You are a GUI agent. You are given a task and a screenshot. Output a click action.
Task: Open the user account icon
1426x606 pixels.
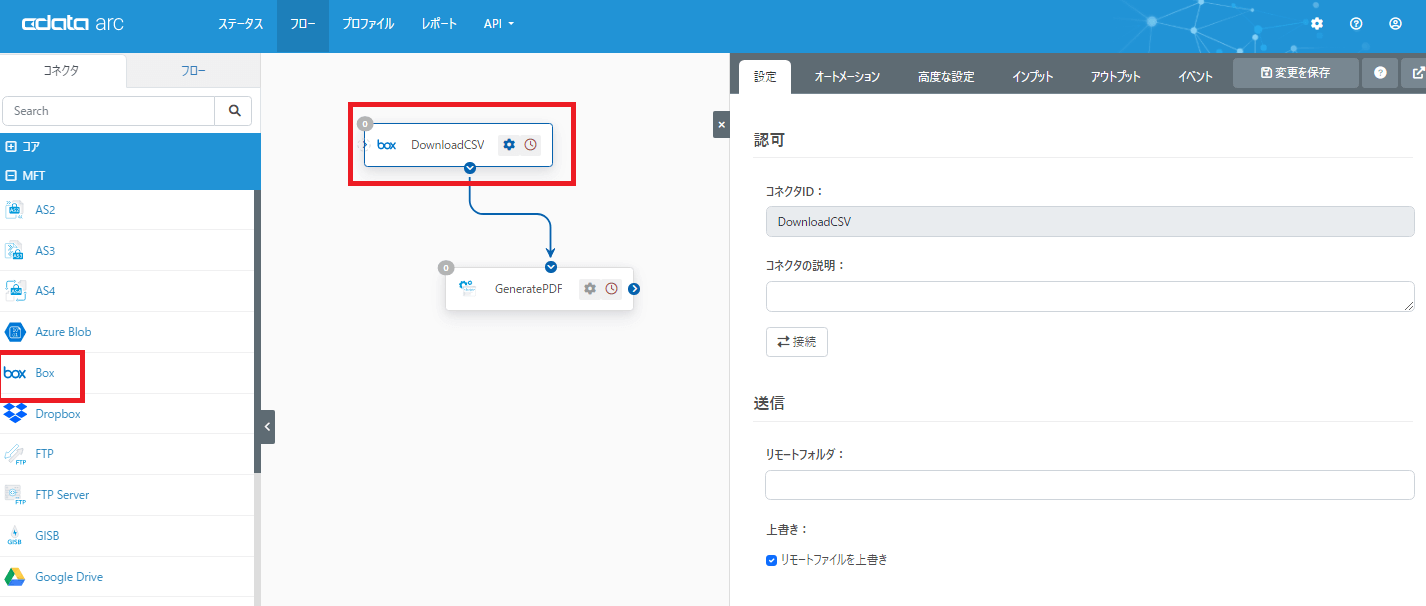(1395, 24)
